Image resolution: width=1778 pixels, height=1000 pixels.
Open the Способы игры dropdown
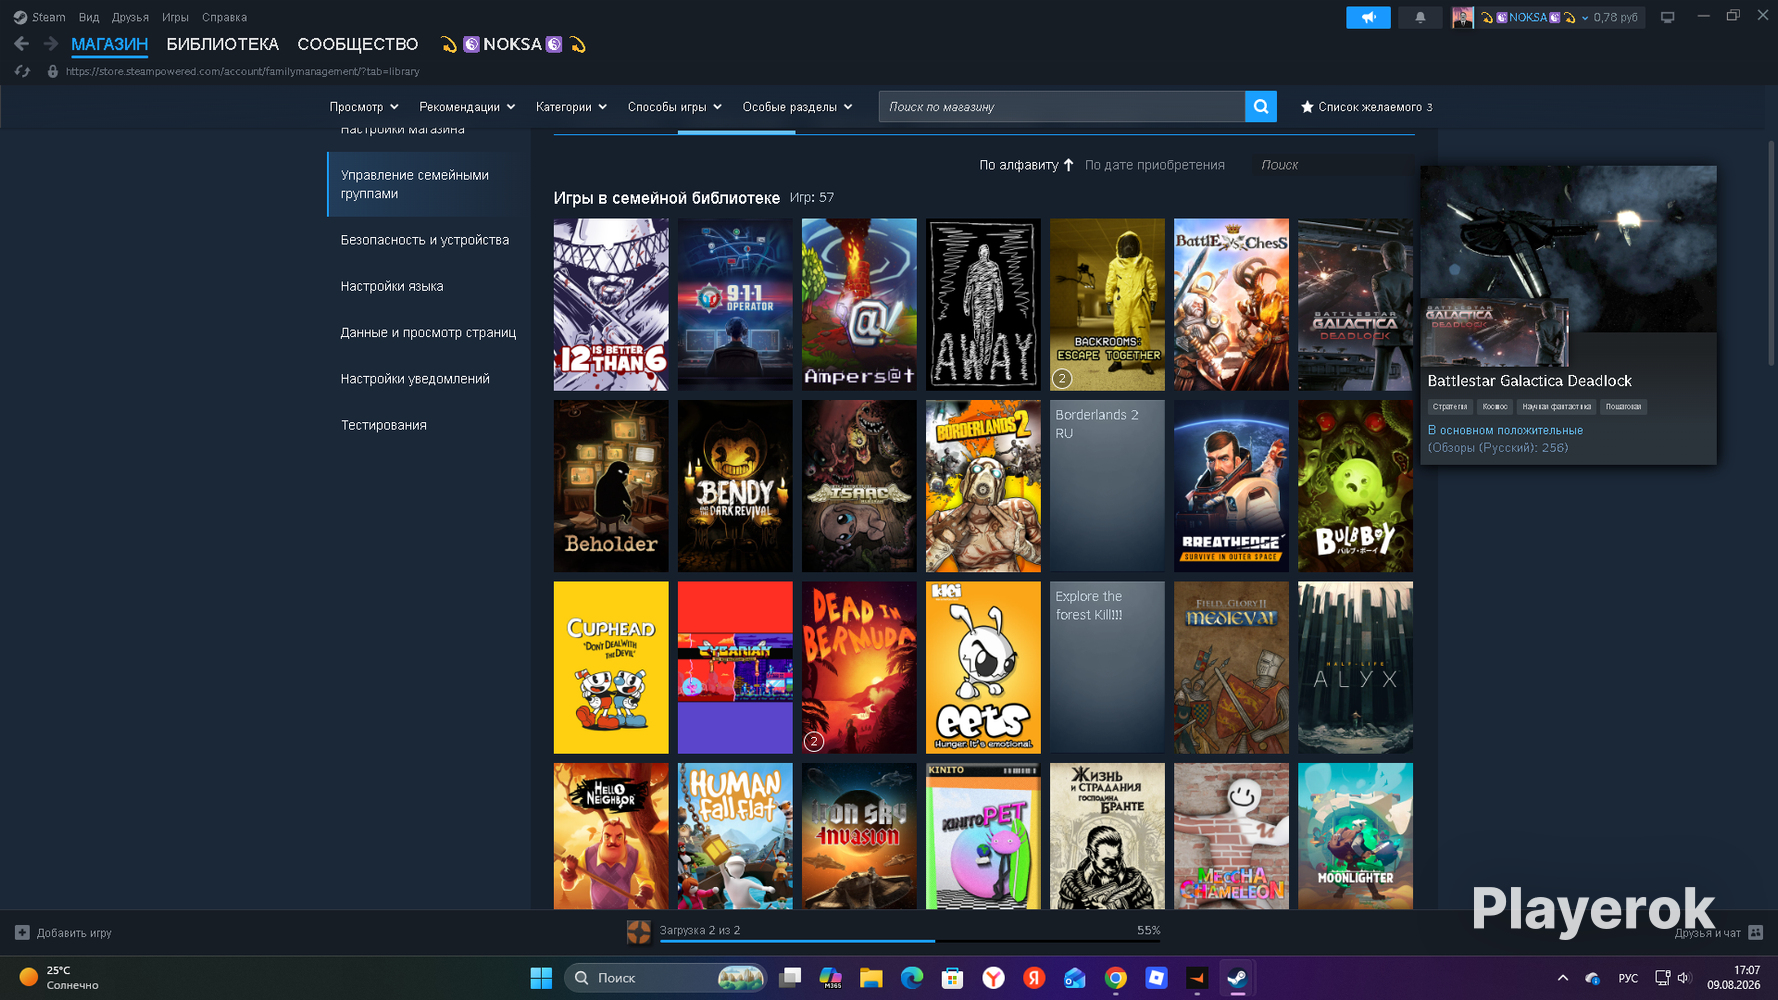pyautogui.click(x=675, y=107)
